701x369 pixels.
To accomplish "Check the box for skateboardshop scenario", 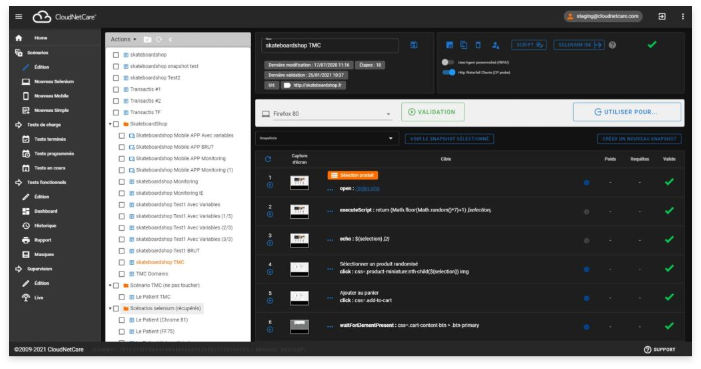I will pos(116,55).
